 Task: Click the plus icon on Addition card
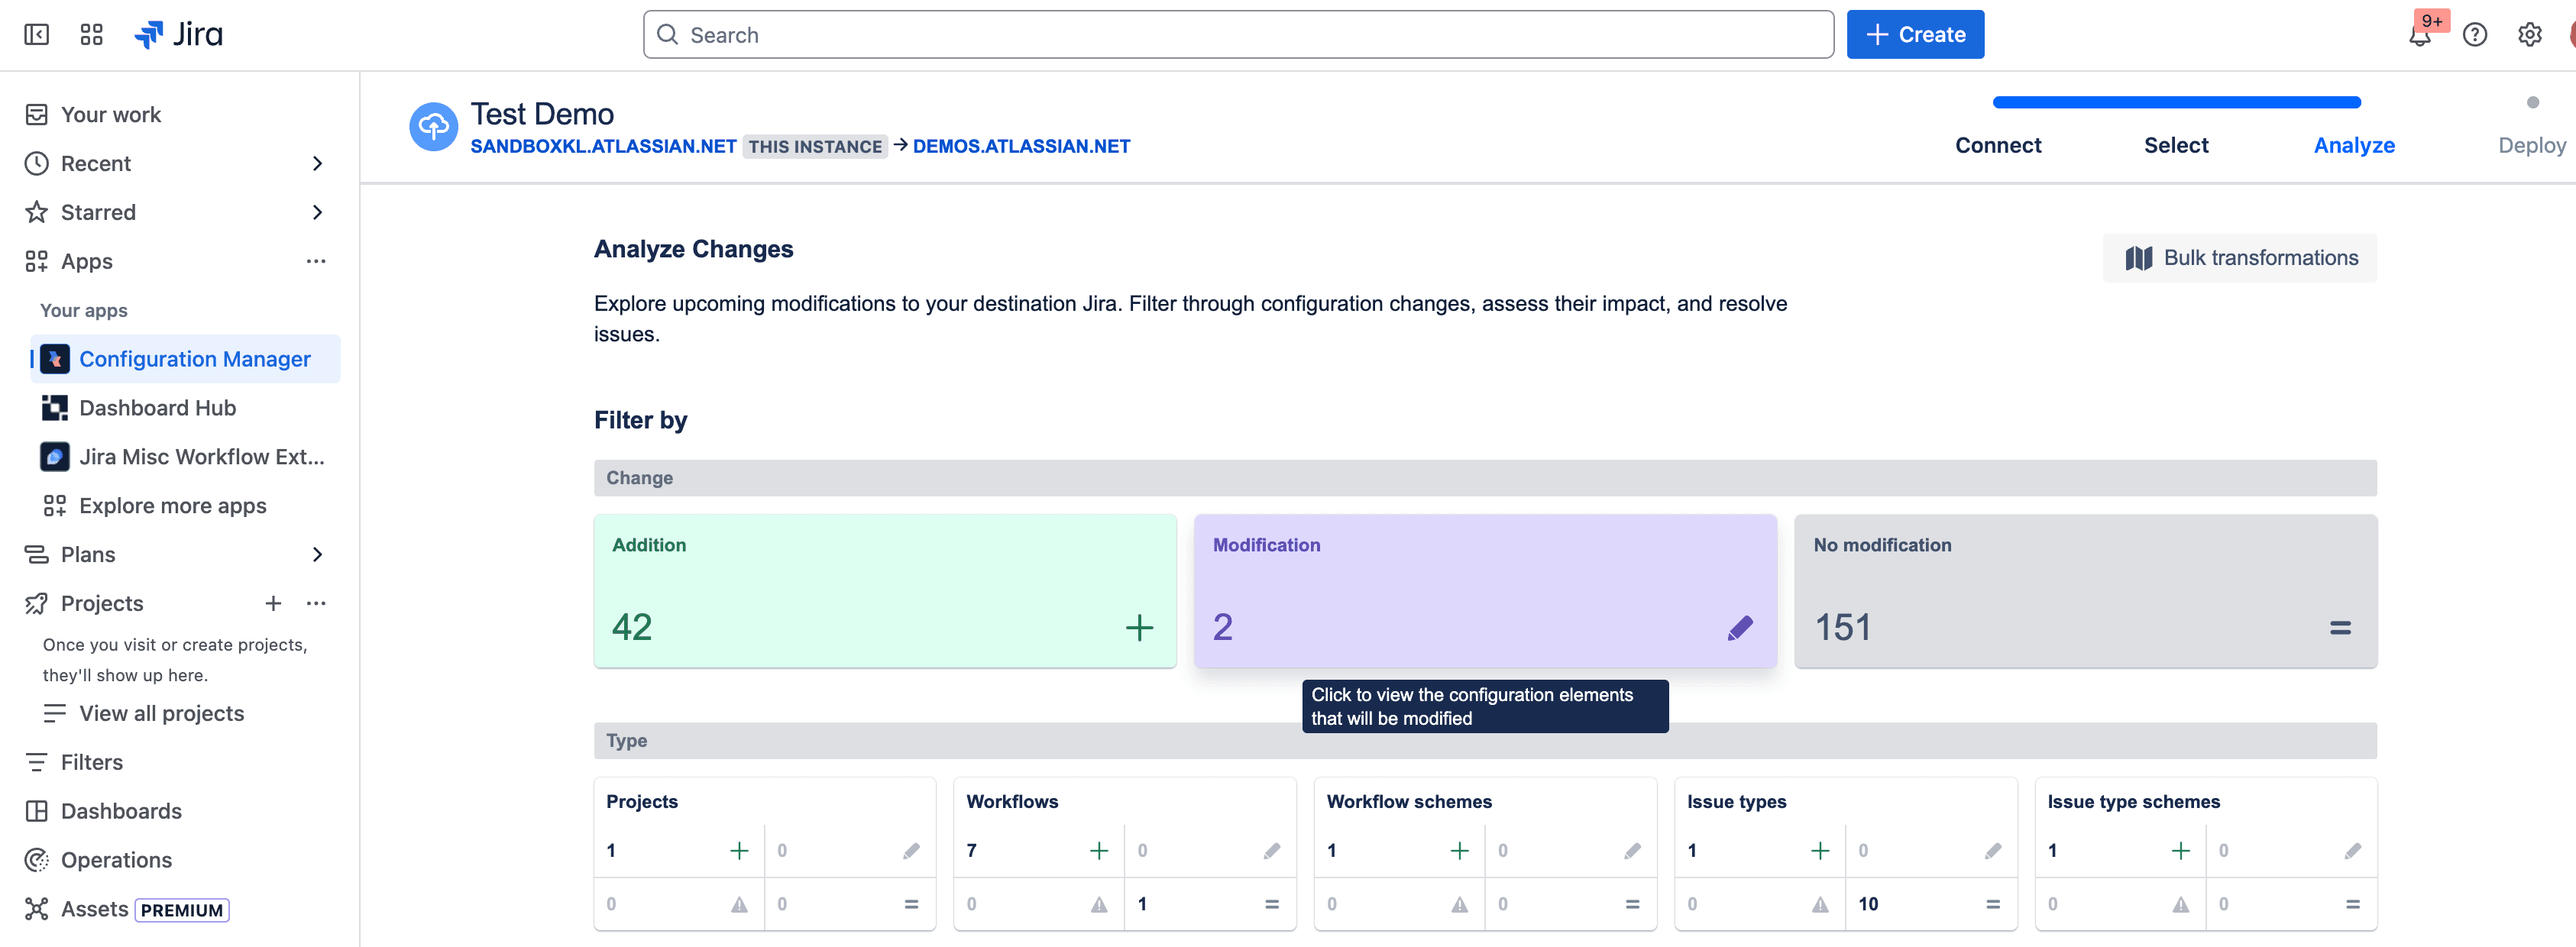click(1139, 628)
